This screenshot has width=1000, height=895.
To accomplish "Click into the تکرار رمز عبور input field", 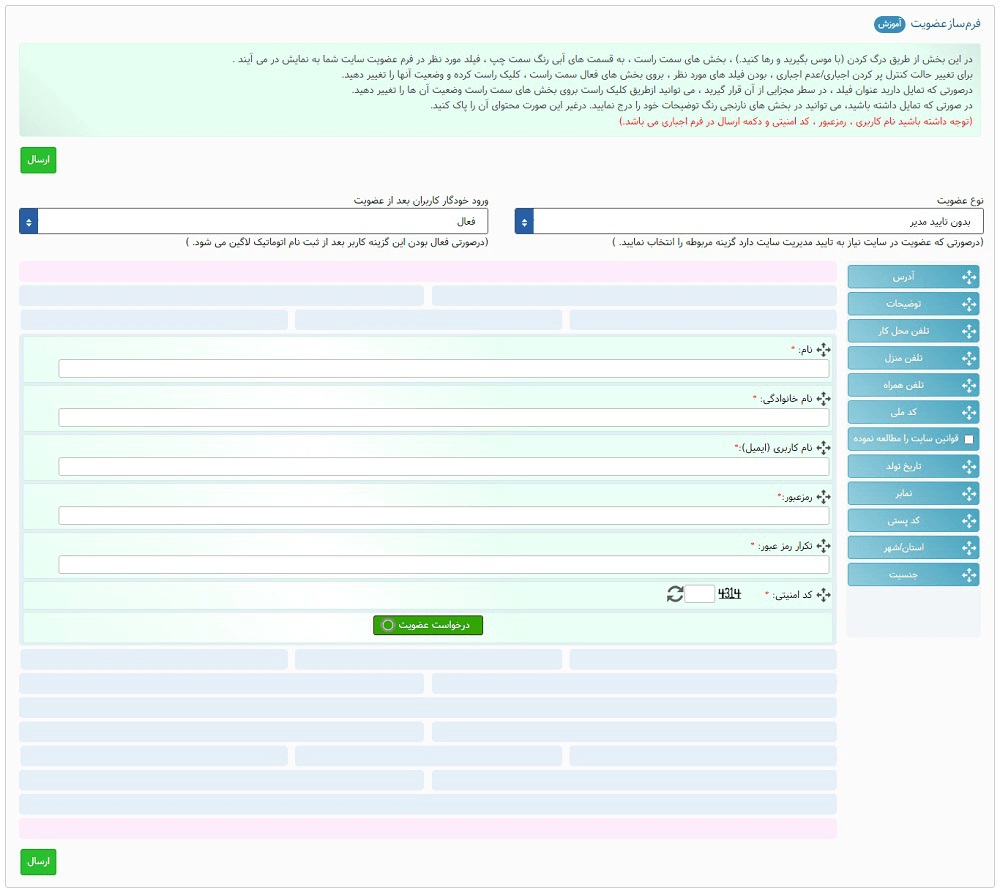I will click(x=443, y=565).
